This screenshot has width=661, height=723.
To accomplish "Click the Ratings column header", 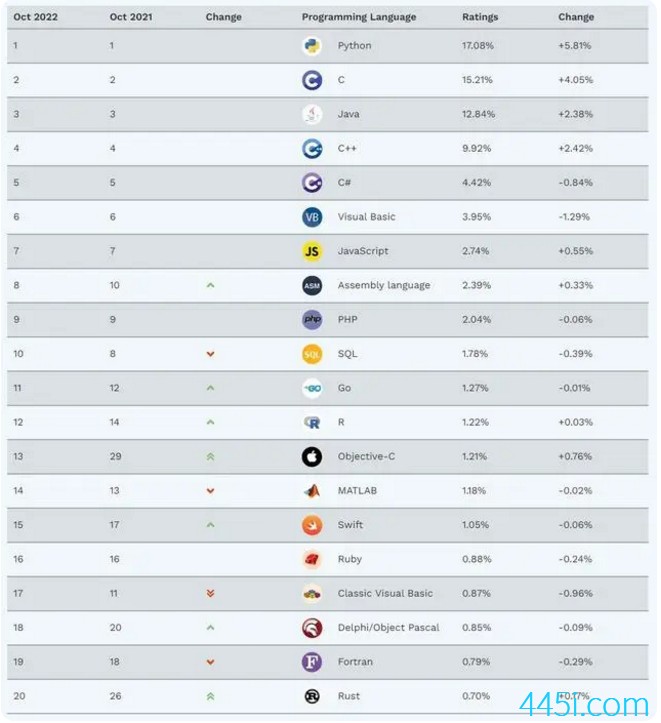I will pos(480,17).
